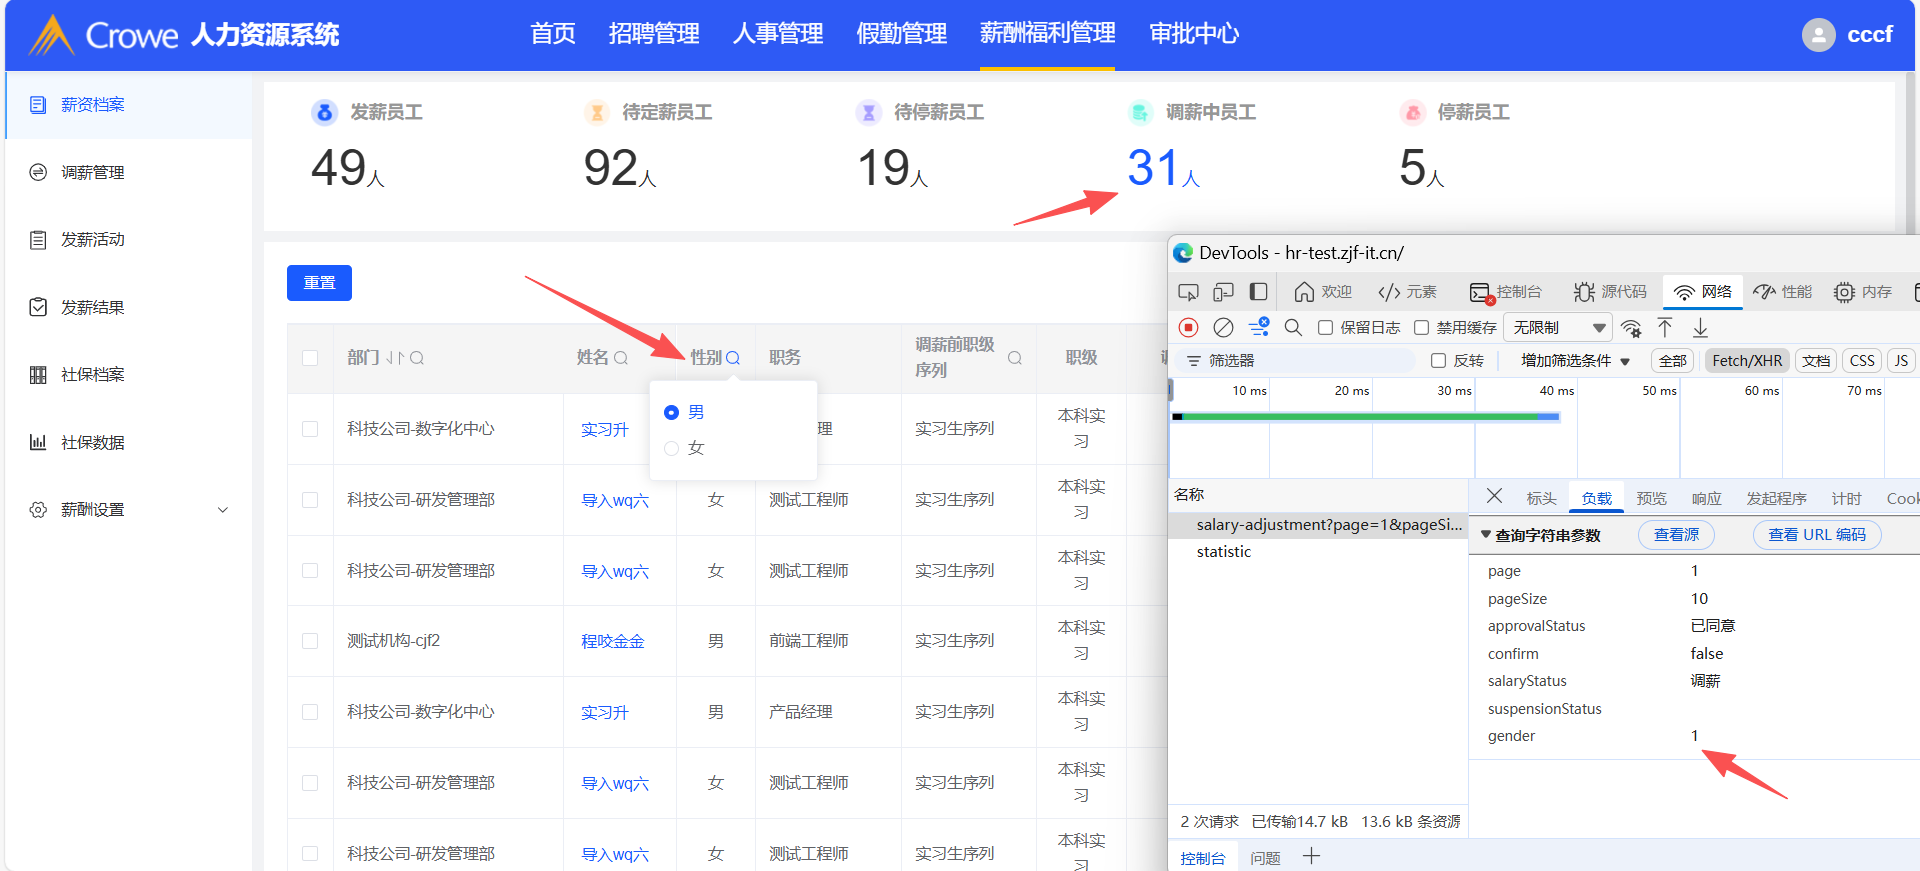The width and height of the screenshot is (1920, 871).
Task: Open employee link 程咬金金
Action: (x=612, y=641)
